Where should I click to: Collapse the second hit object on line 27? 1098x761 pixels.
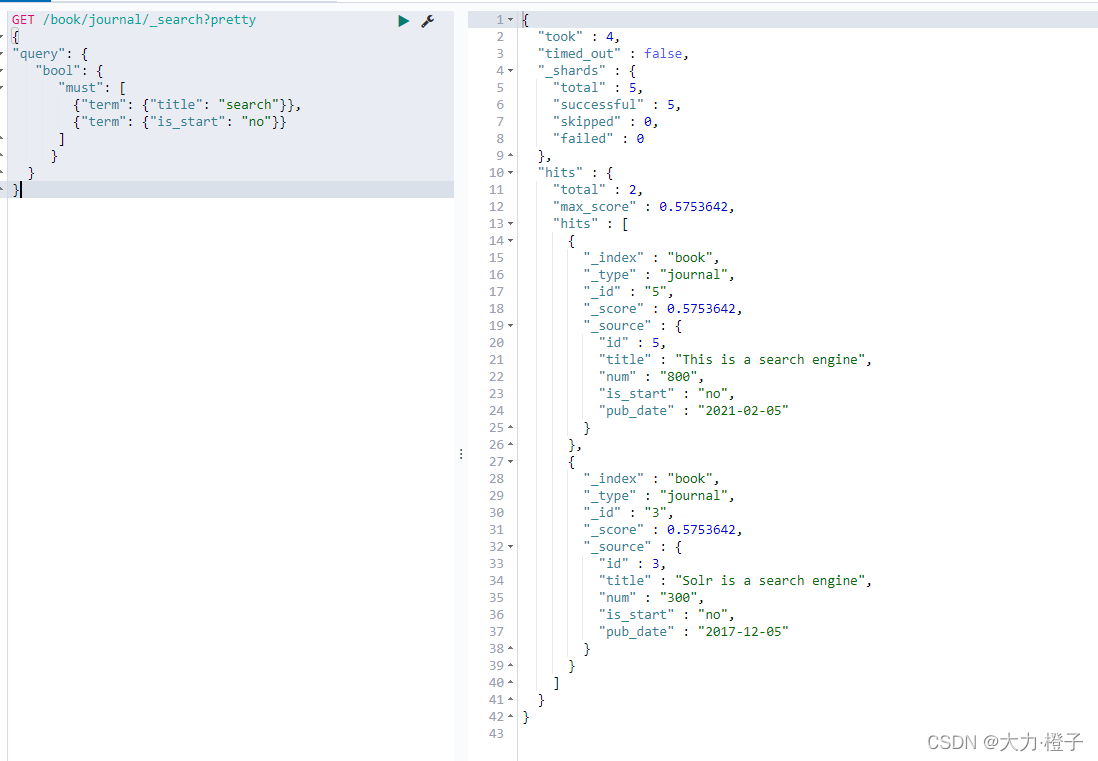[x=510, y=462]
